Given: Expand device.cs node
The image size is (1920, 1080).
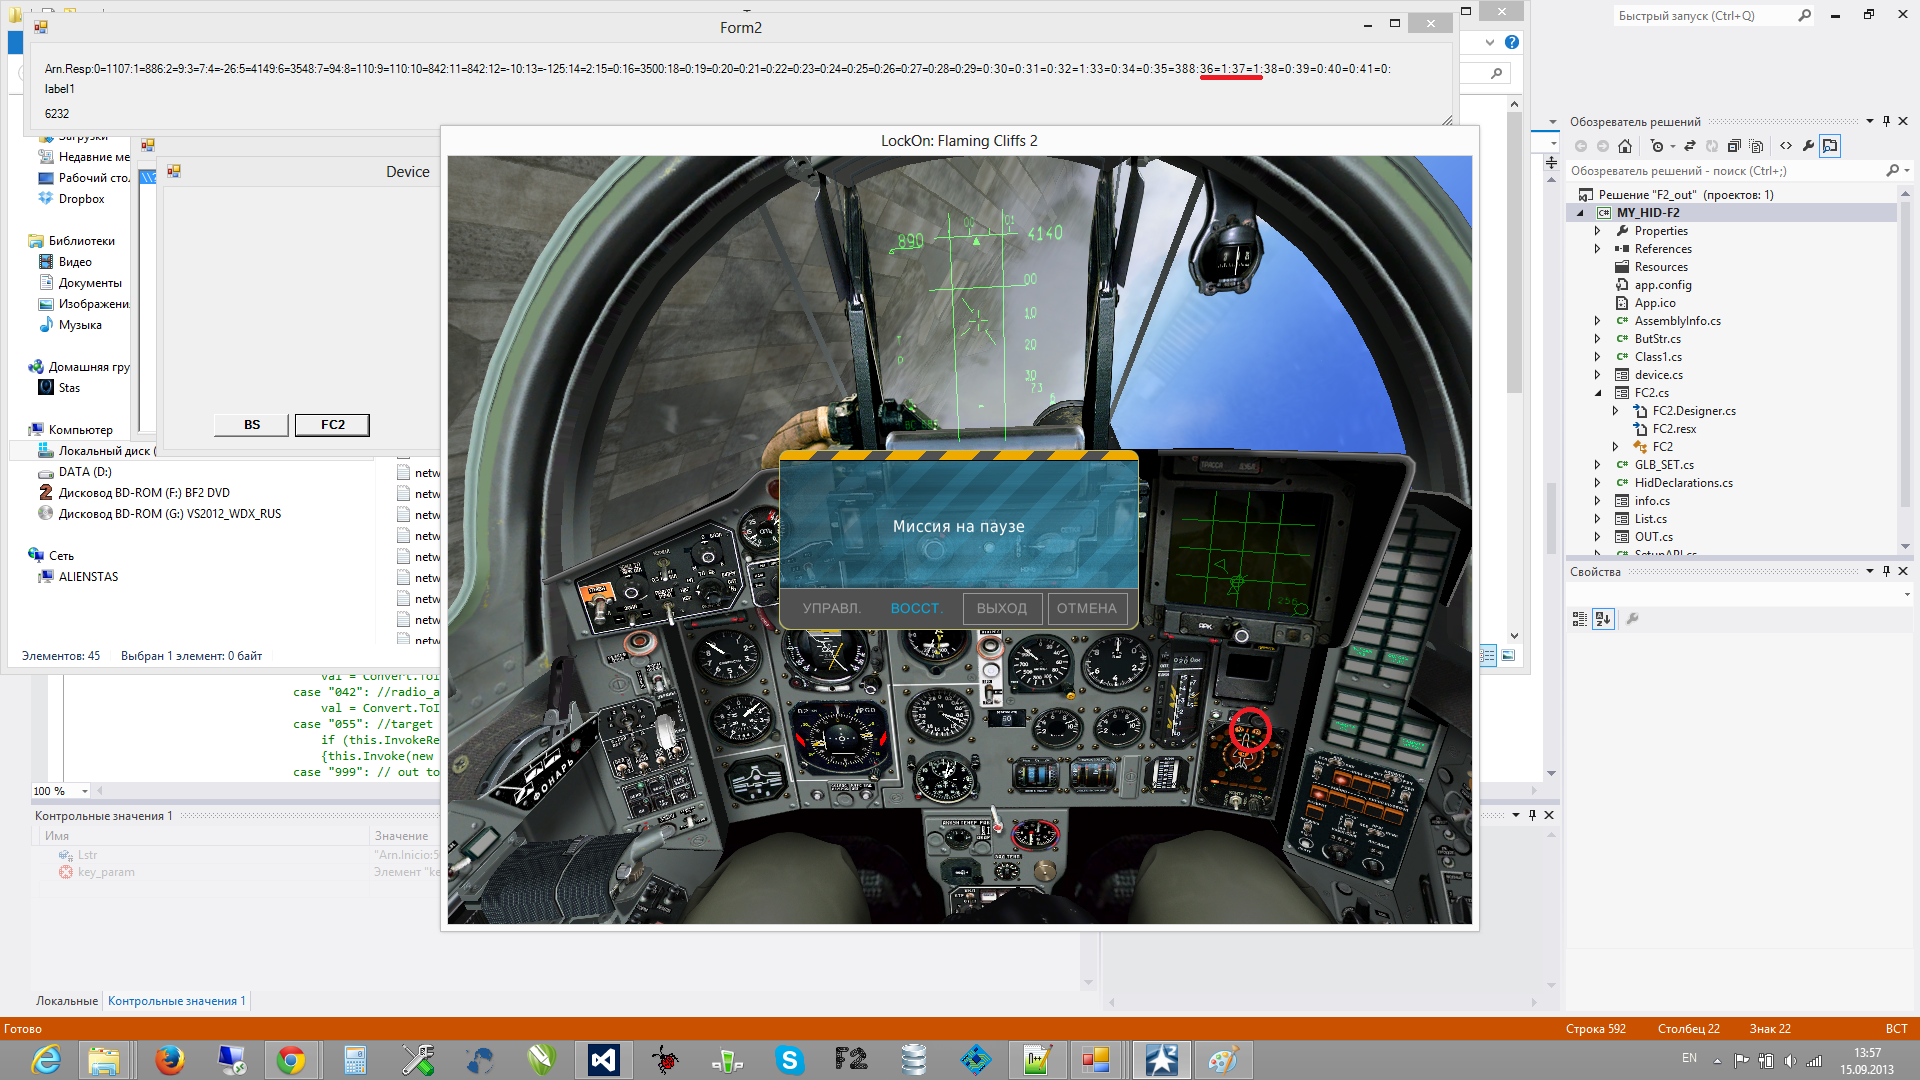Looking at the screenshot, I should click(1597, 375).
